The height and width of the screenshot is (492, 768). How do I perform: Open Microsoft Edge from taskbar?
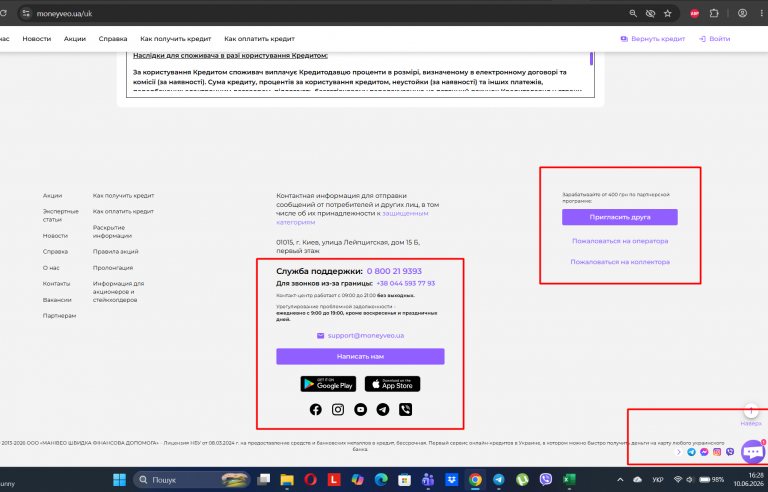tap(381, 480)
